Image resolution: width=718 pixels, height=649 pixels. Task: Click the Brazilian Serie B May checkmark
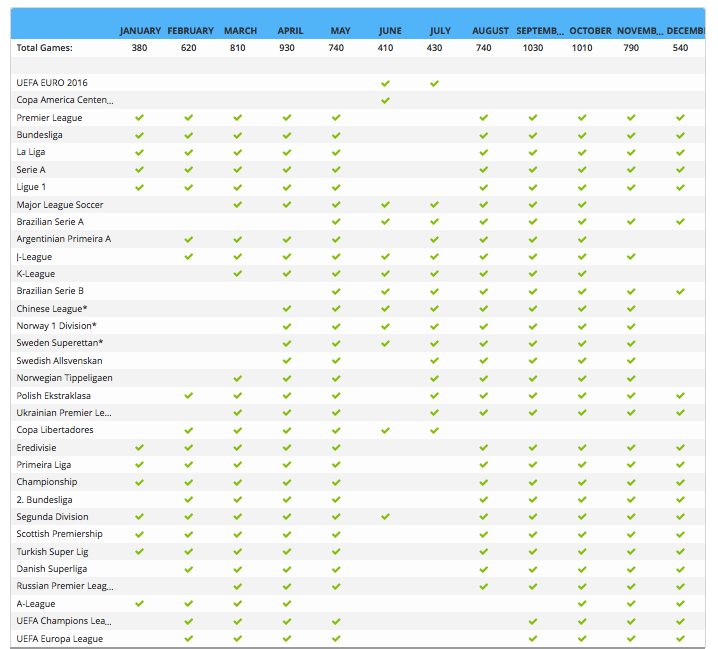pos(336,291)
